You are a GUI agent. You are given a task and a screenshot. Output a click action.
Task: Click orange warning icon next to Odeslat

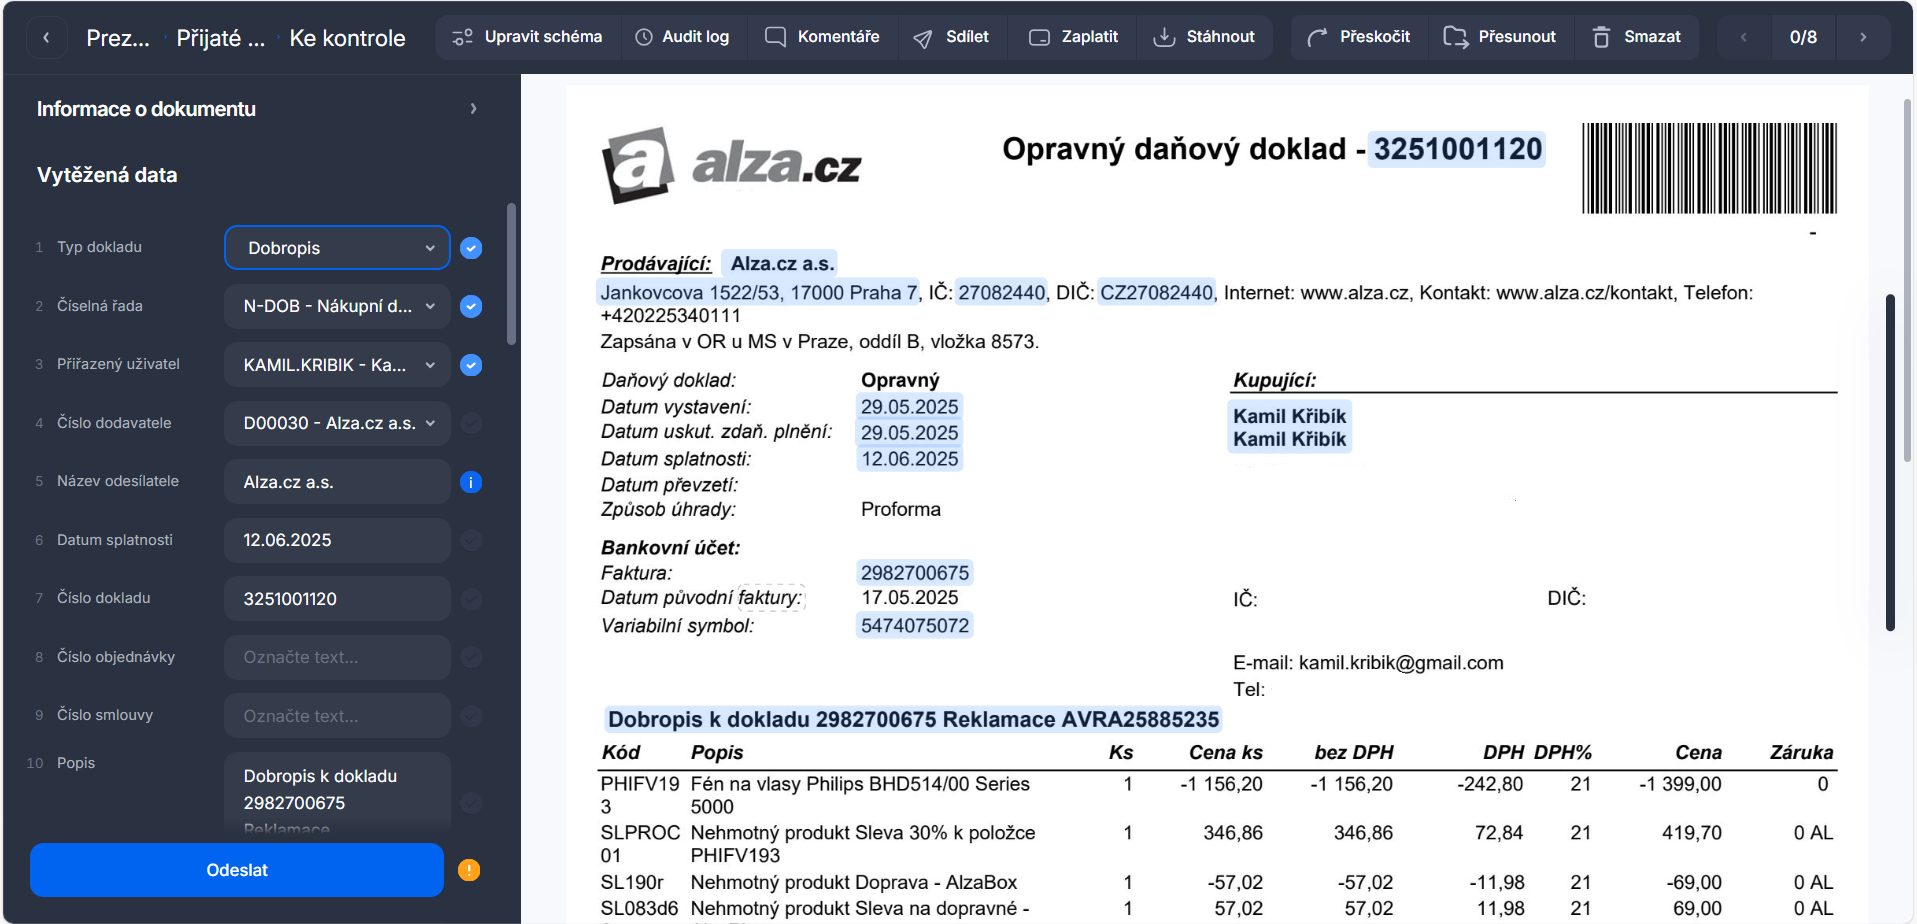coord(469,870)
